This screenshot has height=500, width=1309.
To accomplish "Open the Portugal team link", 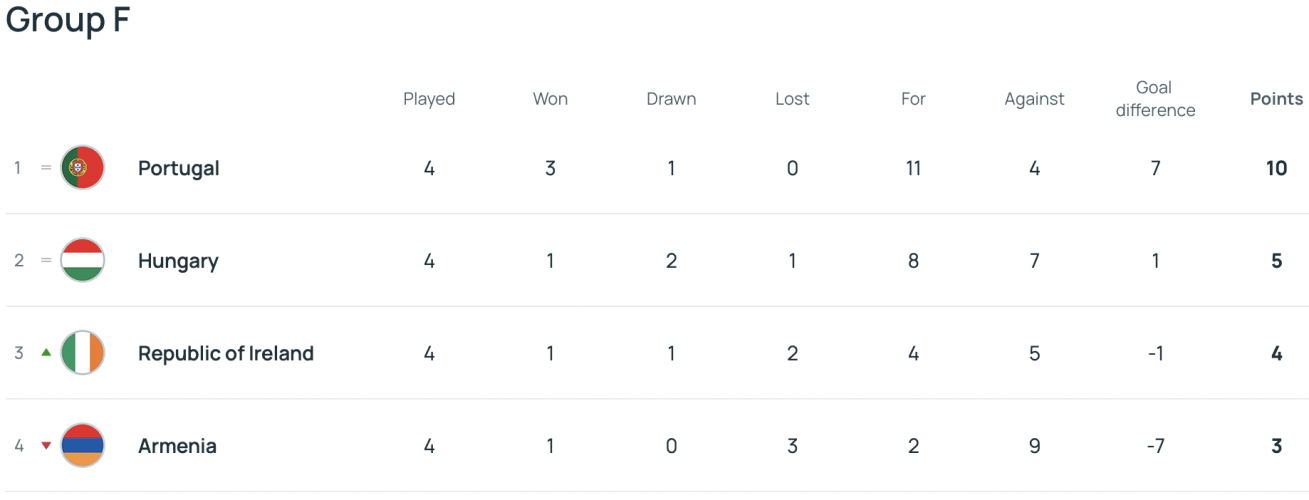I will [x=179, y=168].
